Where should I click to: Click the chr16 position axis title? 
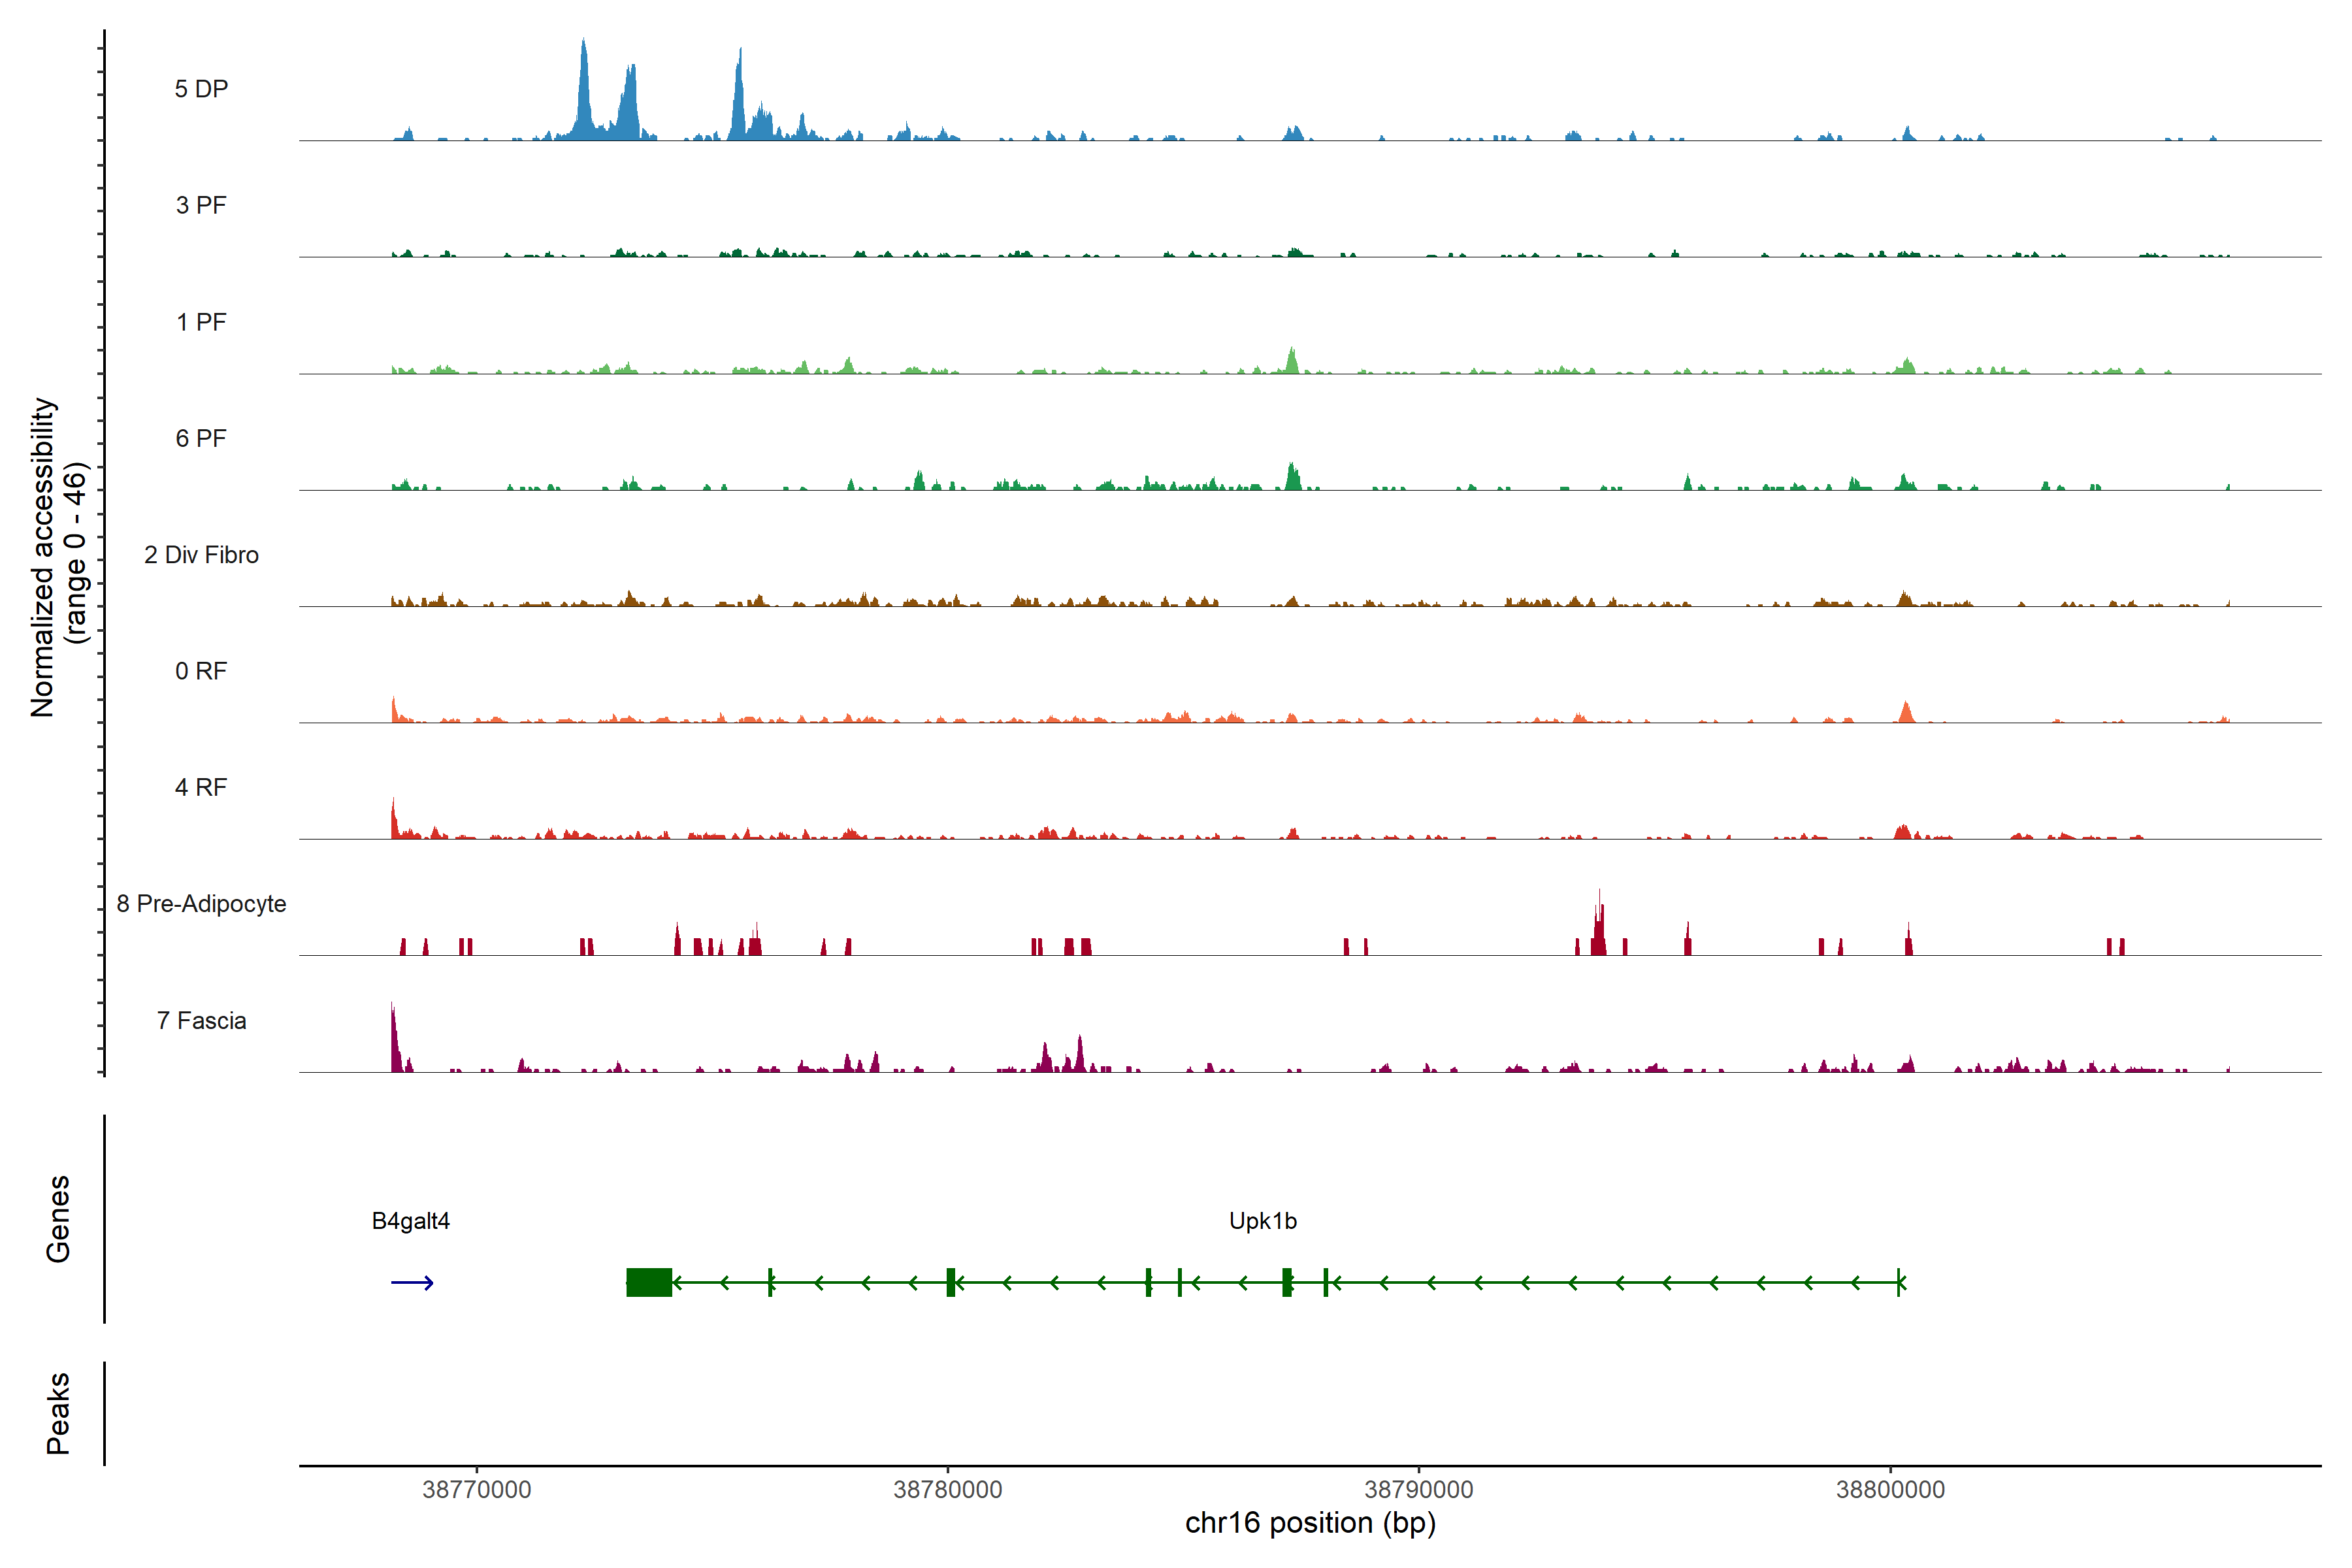(x=1310, y=1523)
